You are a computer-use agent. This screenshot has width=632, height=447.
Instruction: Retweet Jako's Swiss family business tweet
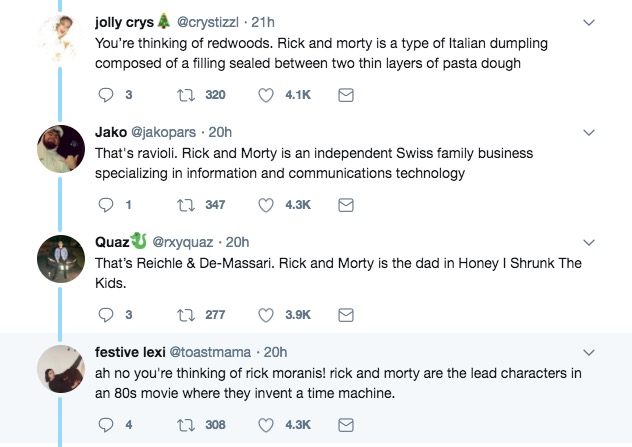[184, 204]
